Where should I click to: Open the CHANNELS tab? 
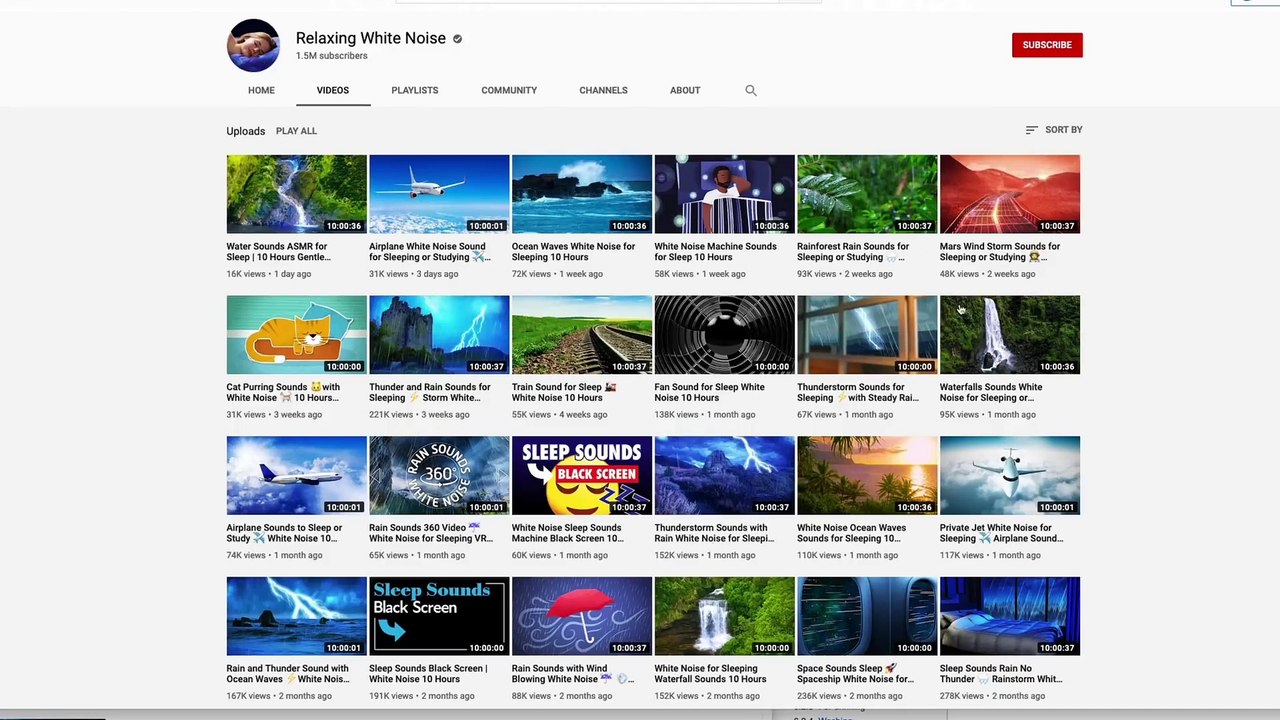[603, 90]
